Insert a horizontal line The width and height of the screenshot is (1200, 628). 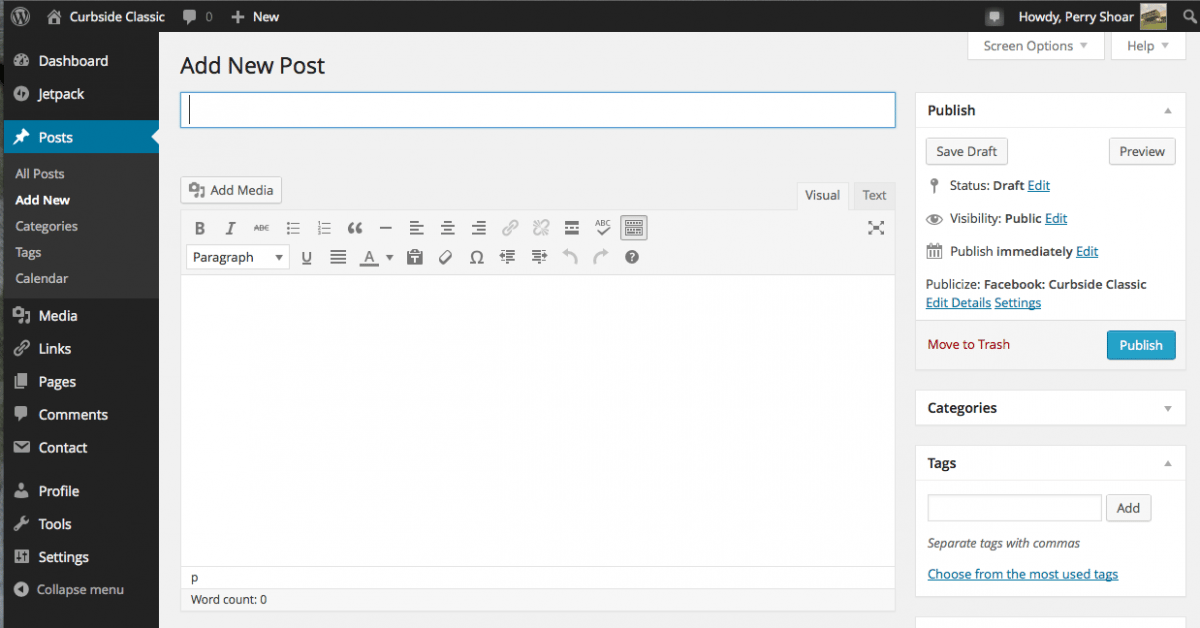pyautogui.click(x=385, y=228)
